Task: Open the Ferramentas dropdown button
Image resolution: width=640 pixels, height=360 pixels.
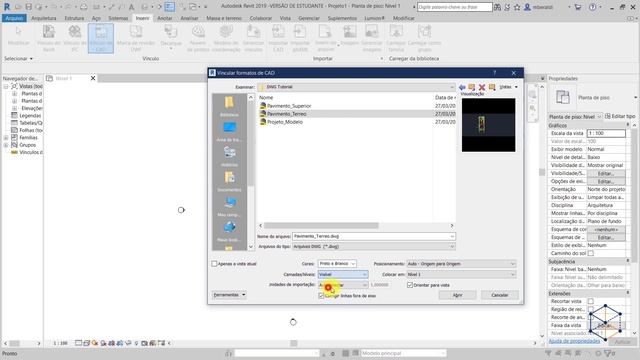Action: point(229,295)
